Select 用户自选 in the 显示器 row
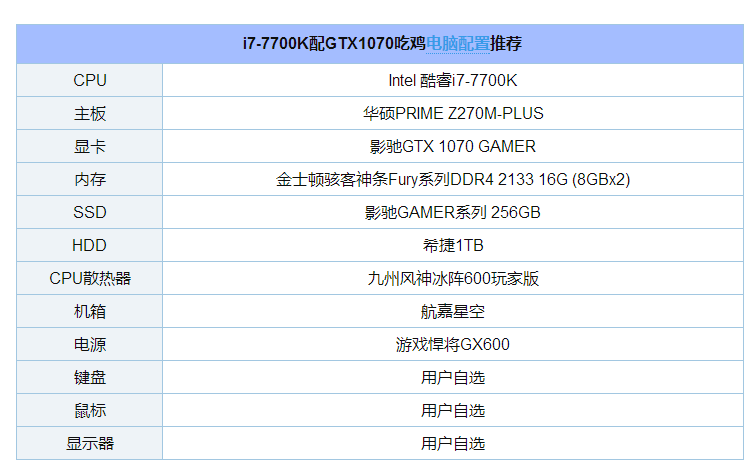Image resolution: width=755 pixels, height=473 pixels. pyautogui.click(x=453, y=444)
